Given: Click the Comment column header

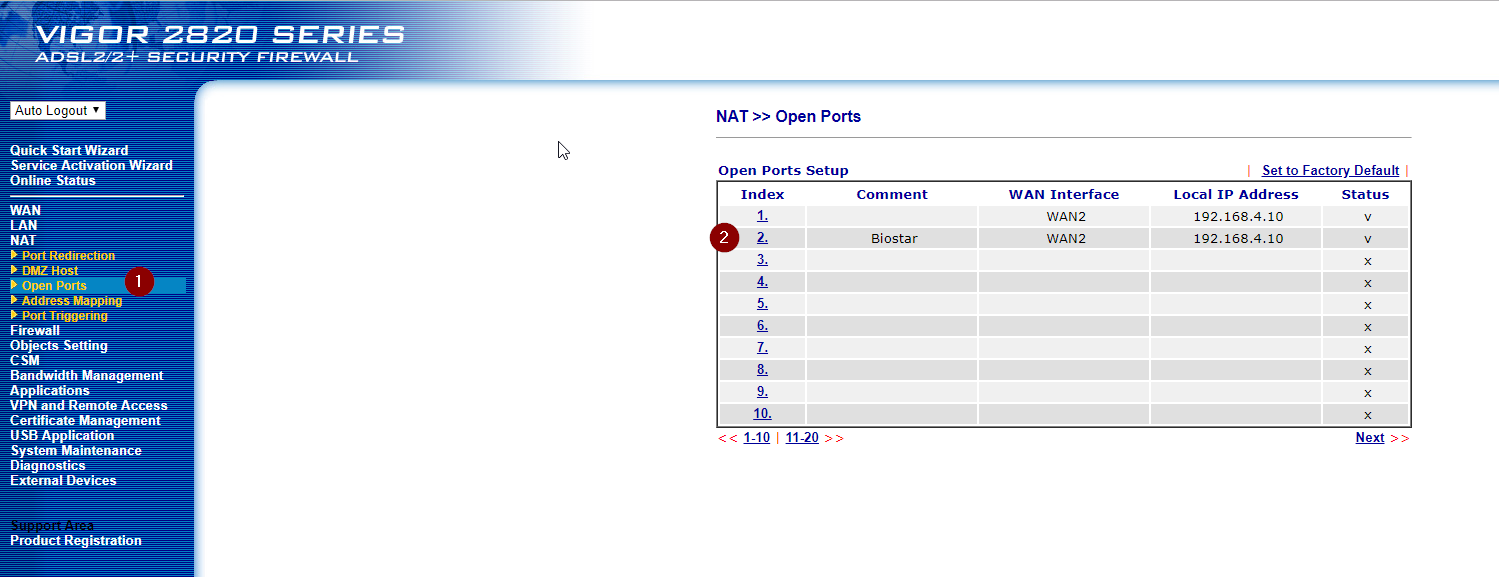Looking at the screenshot, I should [892, 195].
